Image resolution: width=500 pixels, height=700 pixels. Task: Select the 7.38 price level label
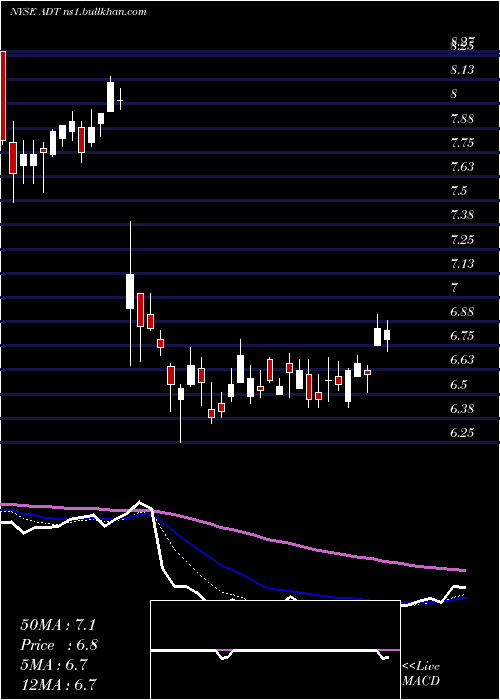(x=462, y=215)
